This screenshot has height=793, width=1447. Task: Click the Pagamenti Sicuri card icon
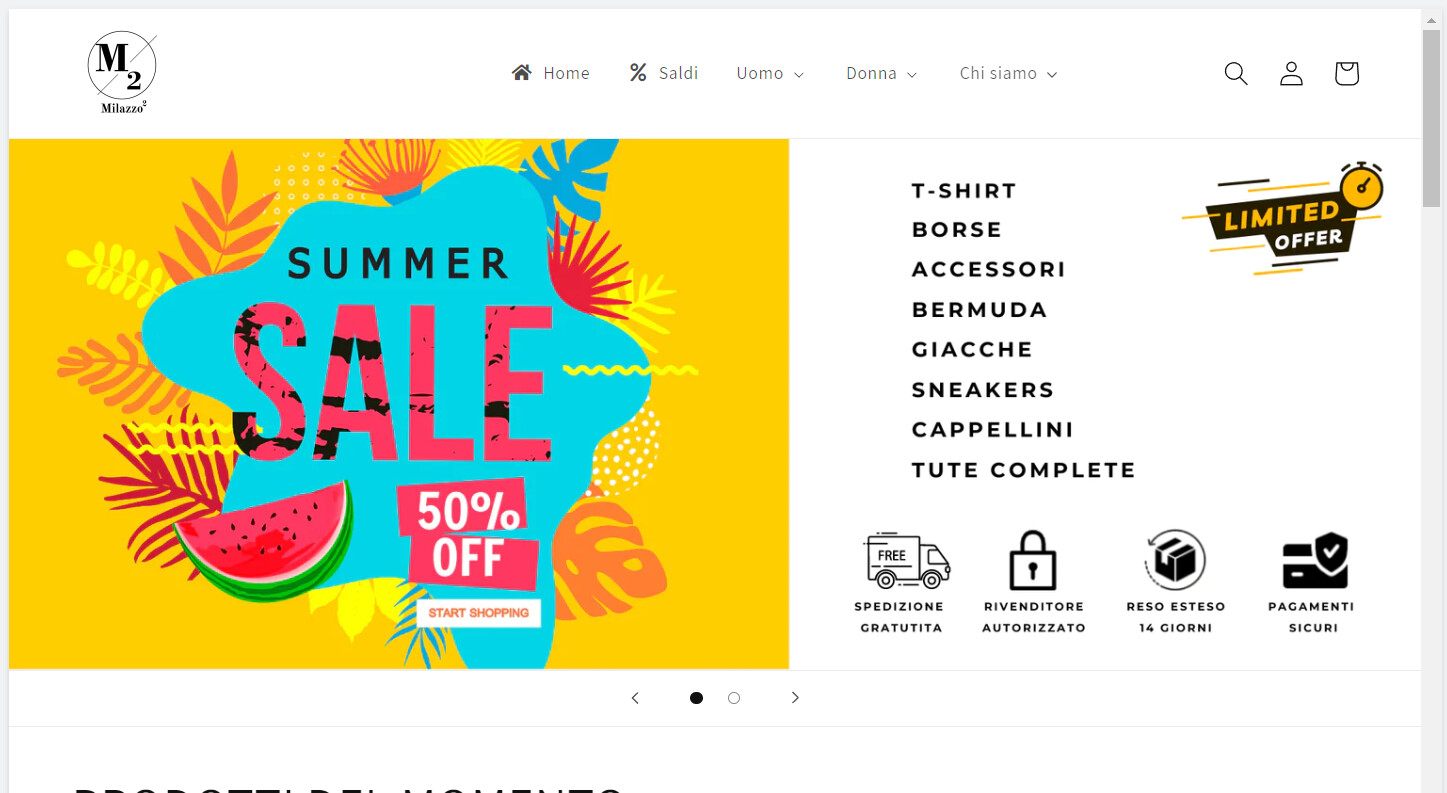pos(1315,560)
